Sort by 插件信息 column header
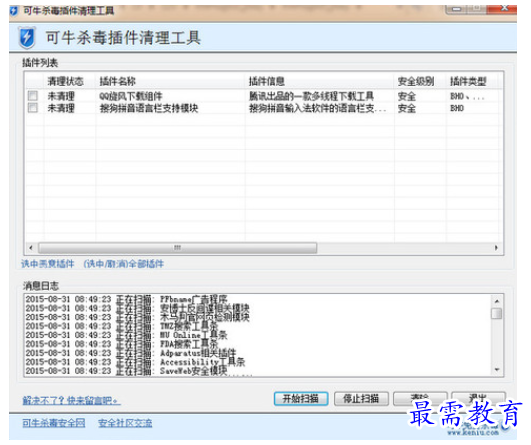531x445 pixels. point(267,81)
